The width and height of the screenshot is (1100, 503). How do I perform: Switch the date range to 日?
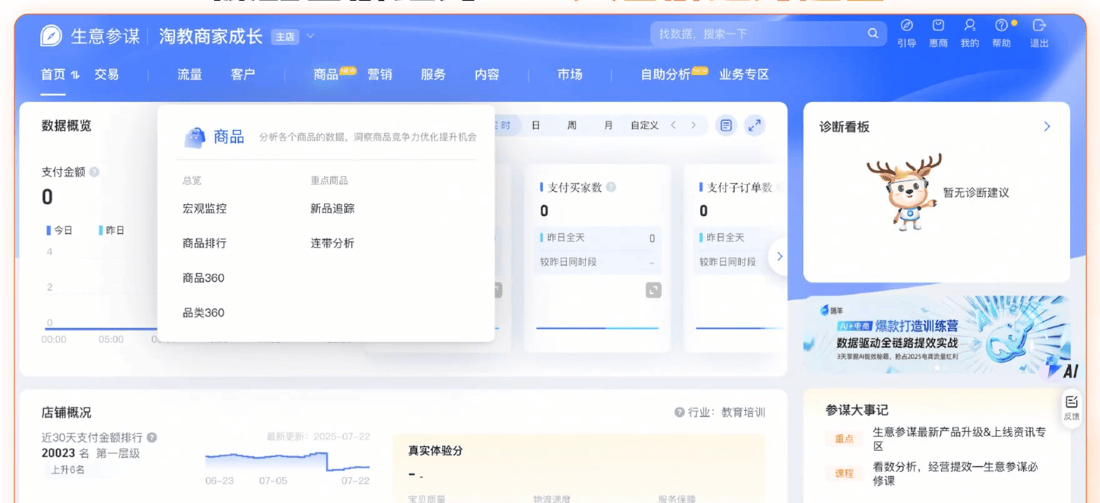[535, 126]
